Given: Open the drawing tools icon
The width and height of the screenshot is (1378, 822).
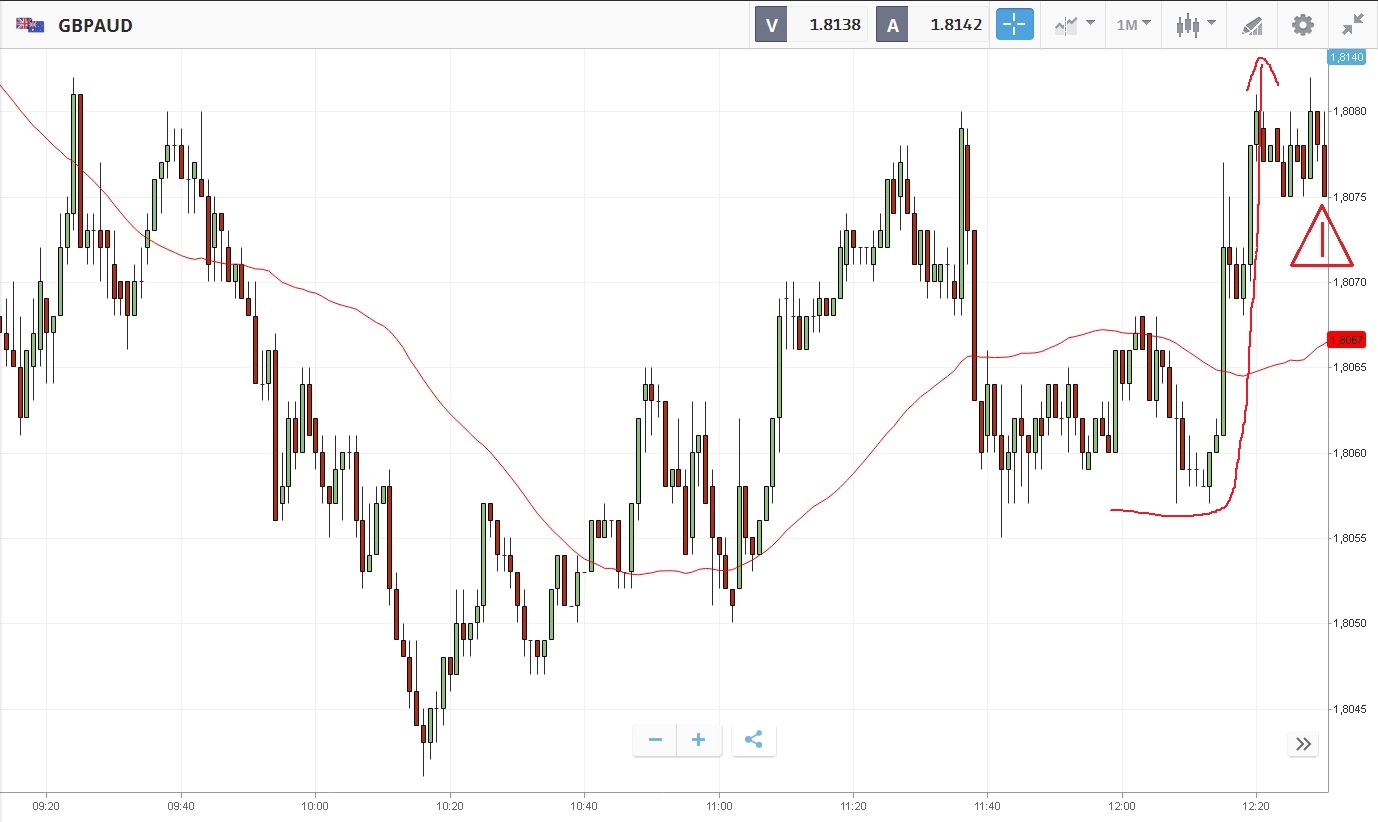Looking at the screenshot, I should (x=1251, y=25).
